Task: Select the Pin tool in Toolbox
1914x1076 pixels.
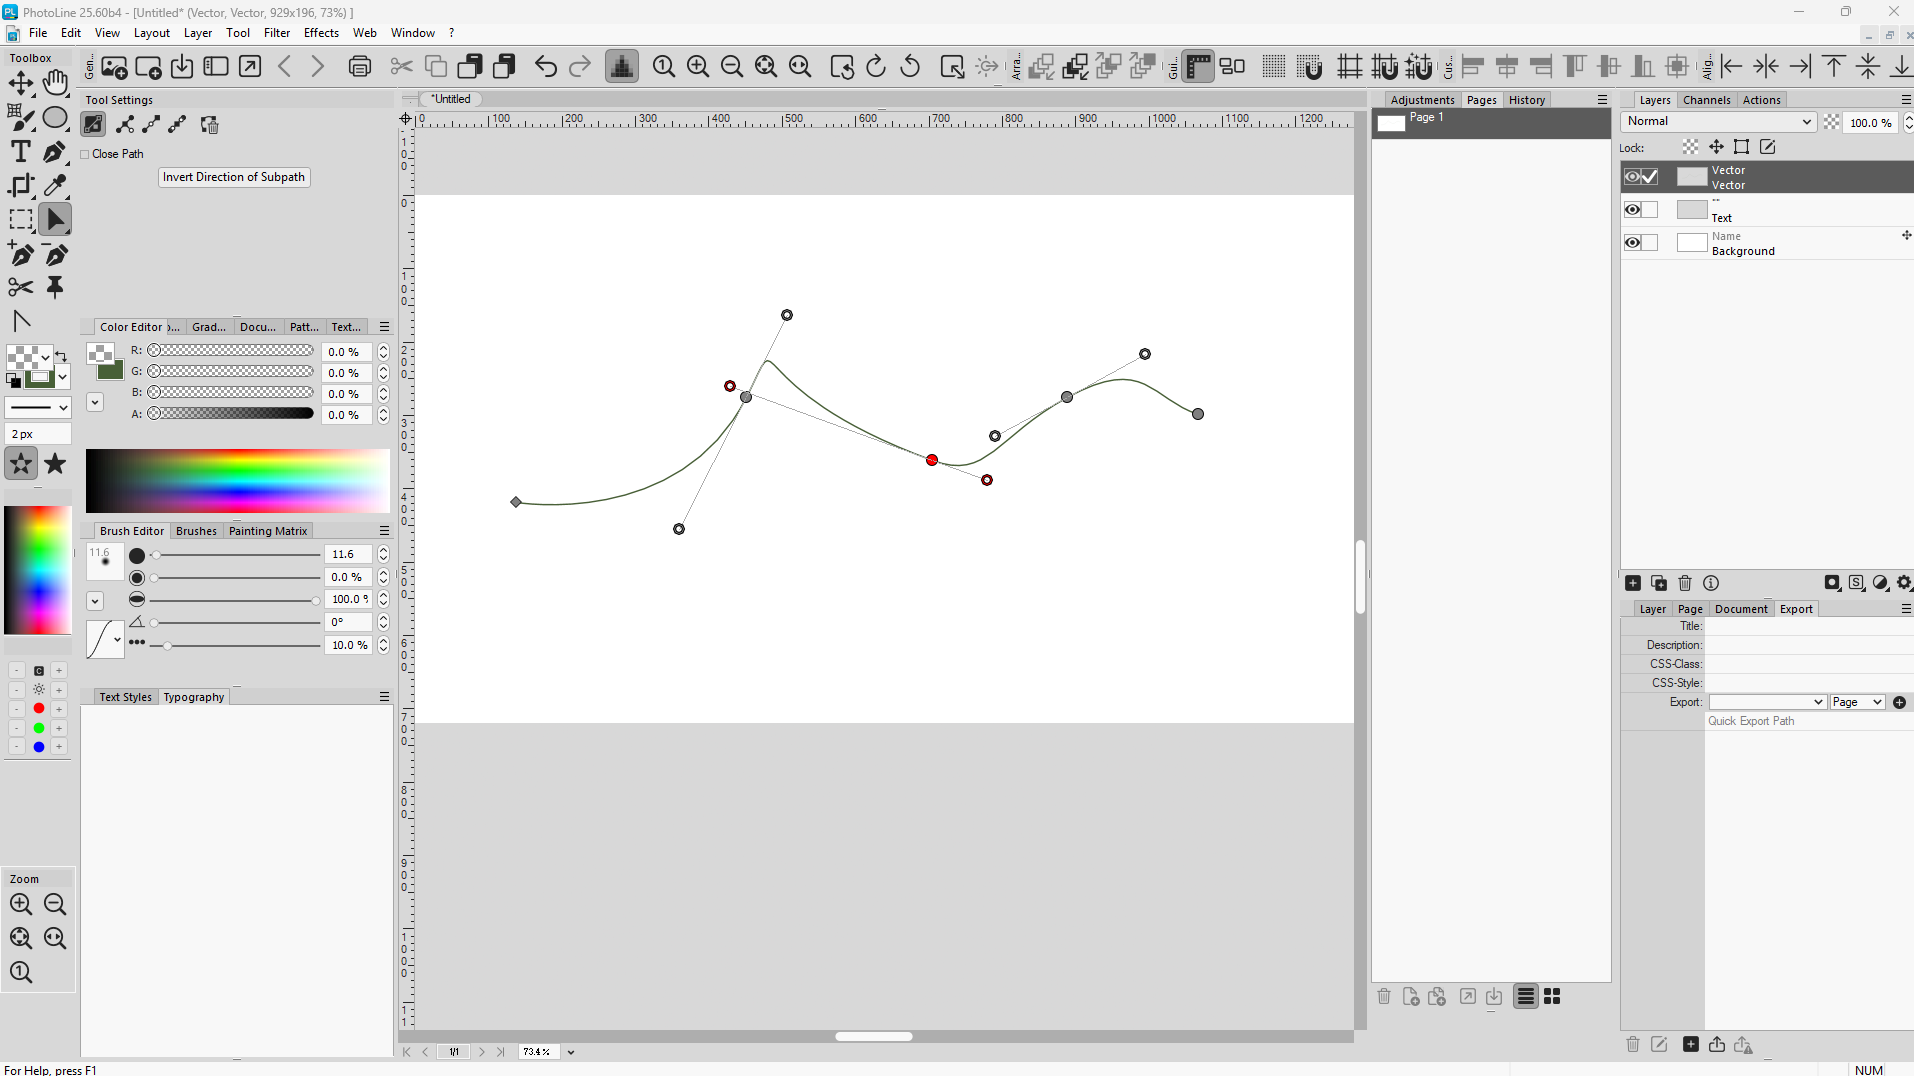Action: click(x=56, y=288)
